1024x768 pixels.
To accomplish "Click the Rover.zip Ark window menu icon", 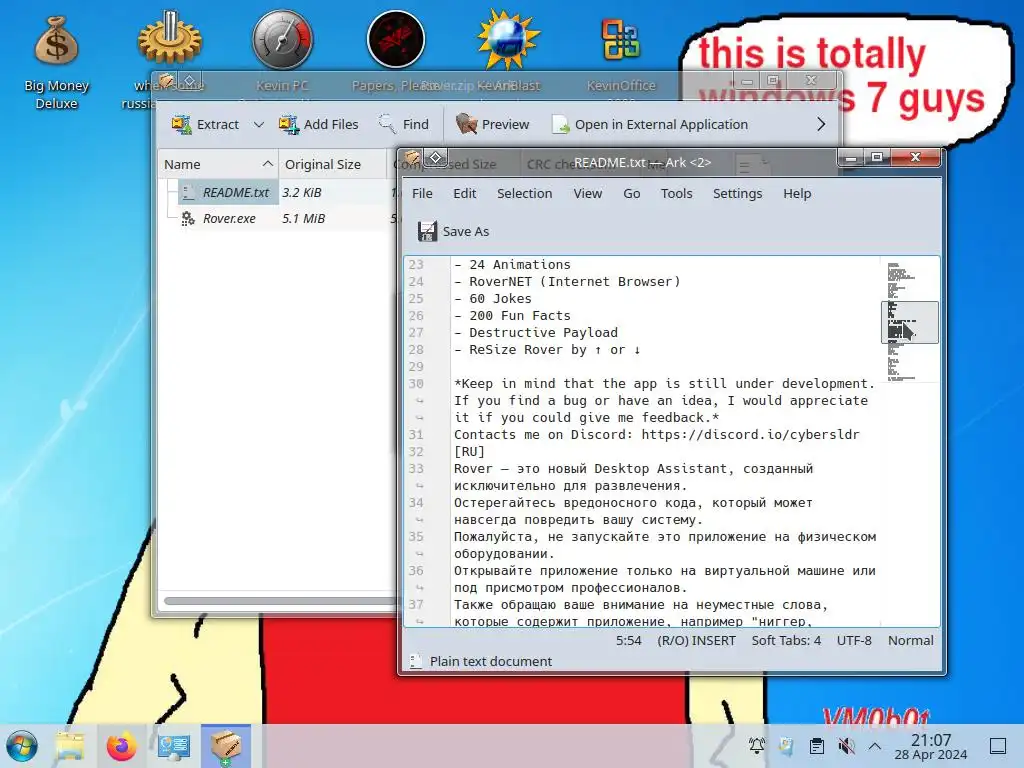I will [167, 81].
